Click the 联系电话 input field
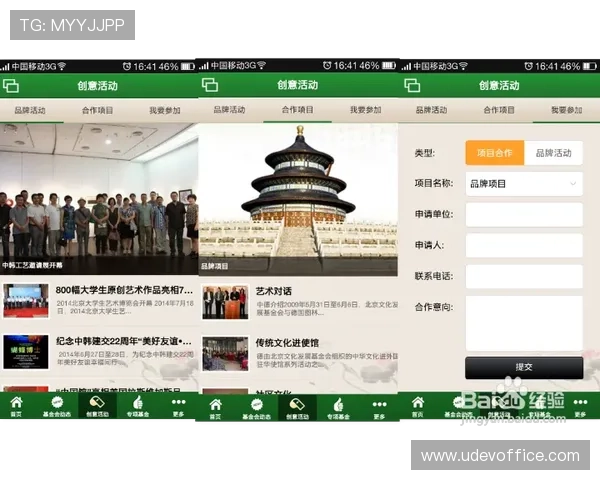This screenshot has height=480, width=600. pos(524,276)
